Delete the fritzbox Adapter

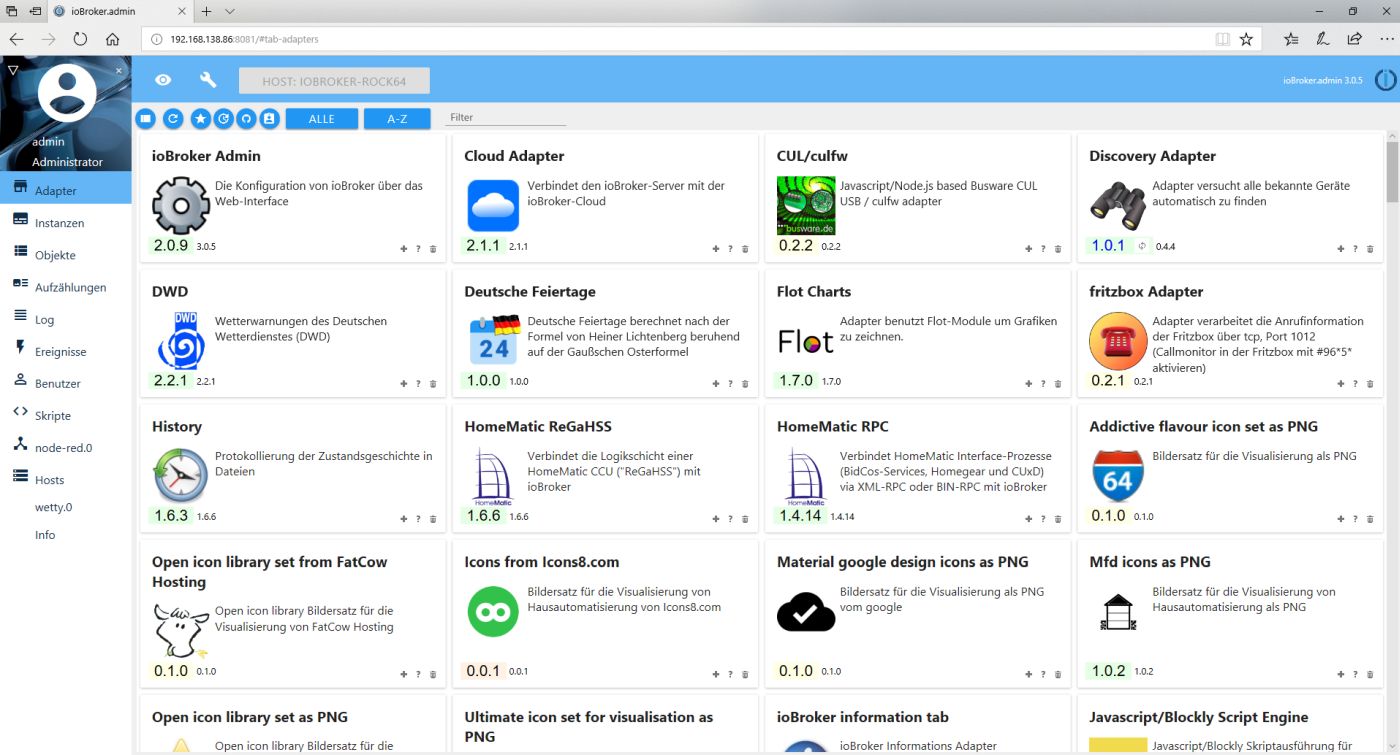click(x=1370, y=383)
